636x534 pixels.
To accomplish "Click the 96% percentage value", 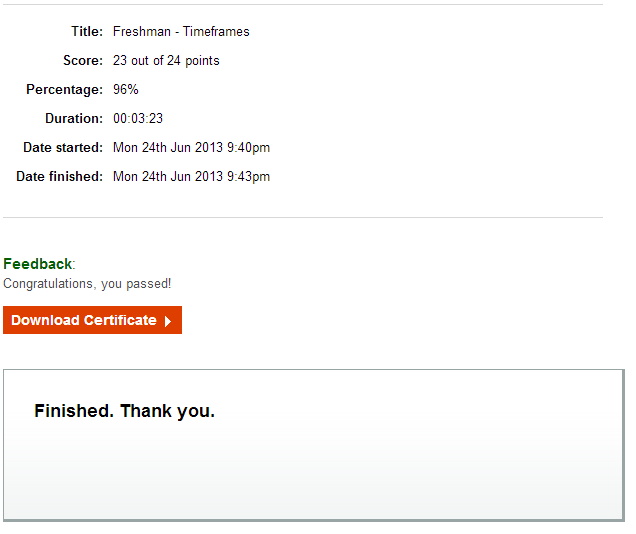I will pyautogui.click(x=126, y=89).
